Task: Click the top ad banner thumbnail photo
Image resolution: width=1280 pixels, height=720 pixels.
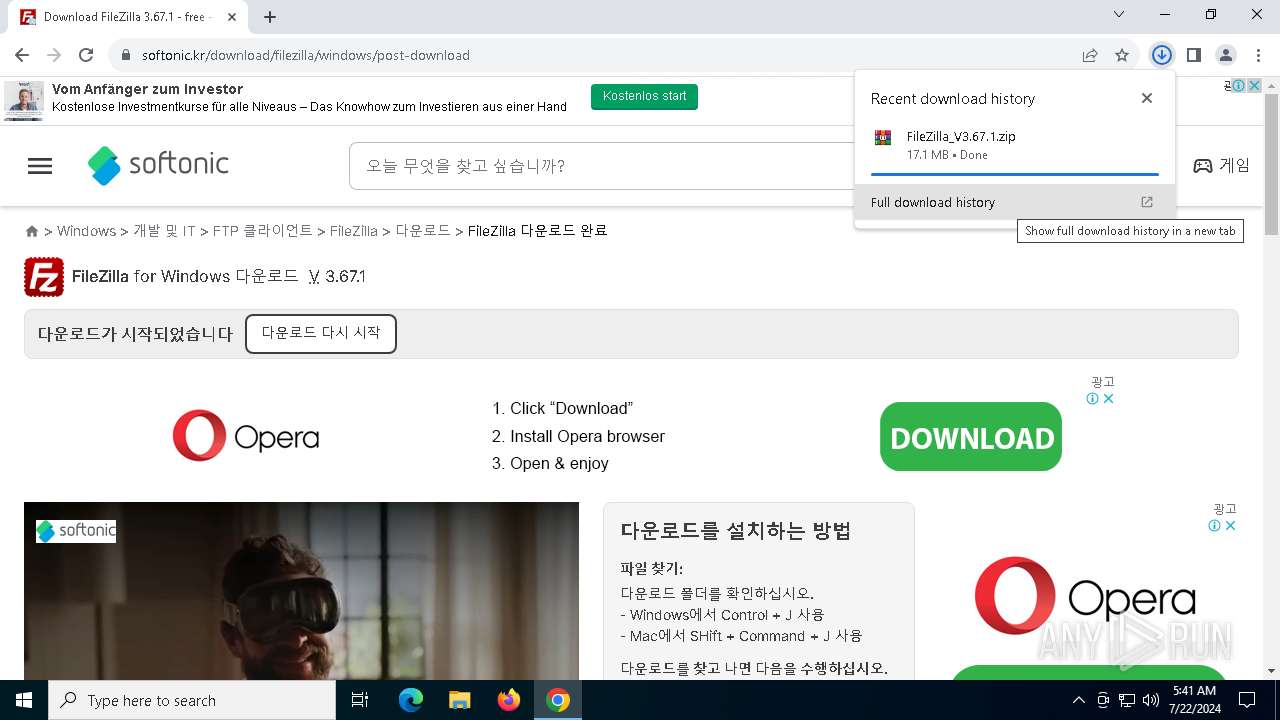Action: click(x=24, y=101)
